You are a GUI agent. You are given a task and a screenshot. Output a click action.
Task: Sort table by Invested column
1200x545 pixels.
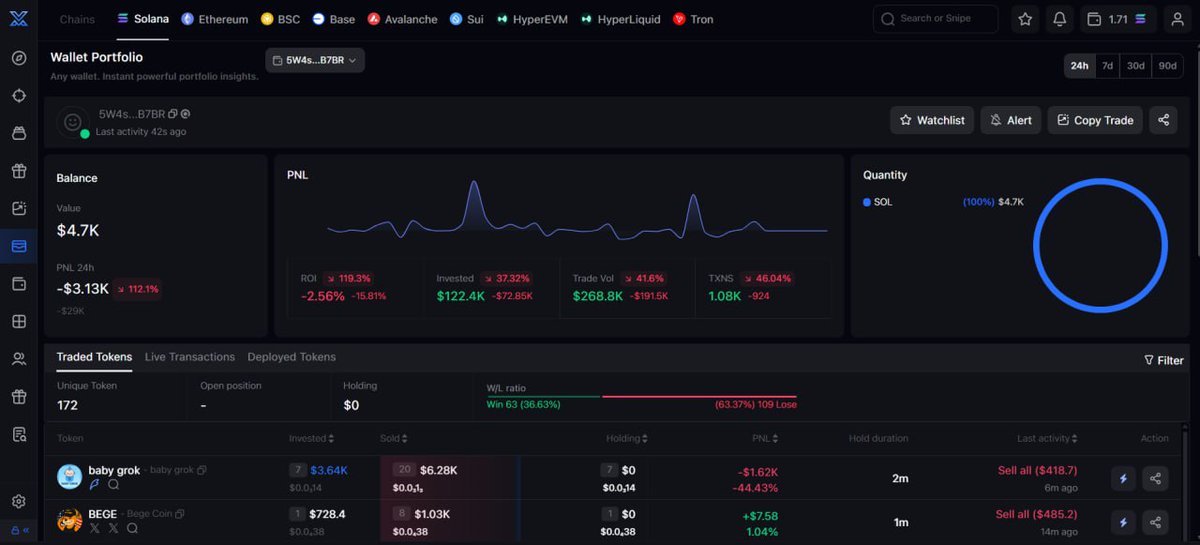point(311,438)
